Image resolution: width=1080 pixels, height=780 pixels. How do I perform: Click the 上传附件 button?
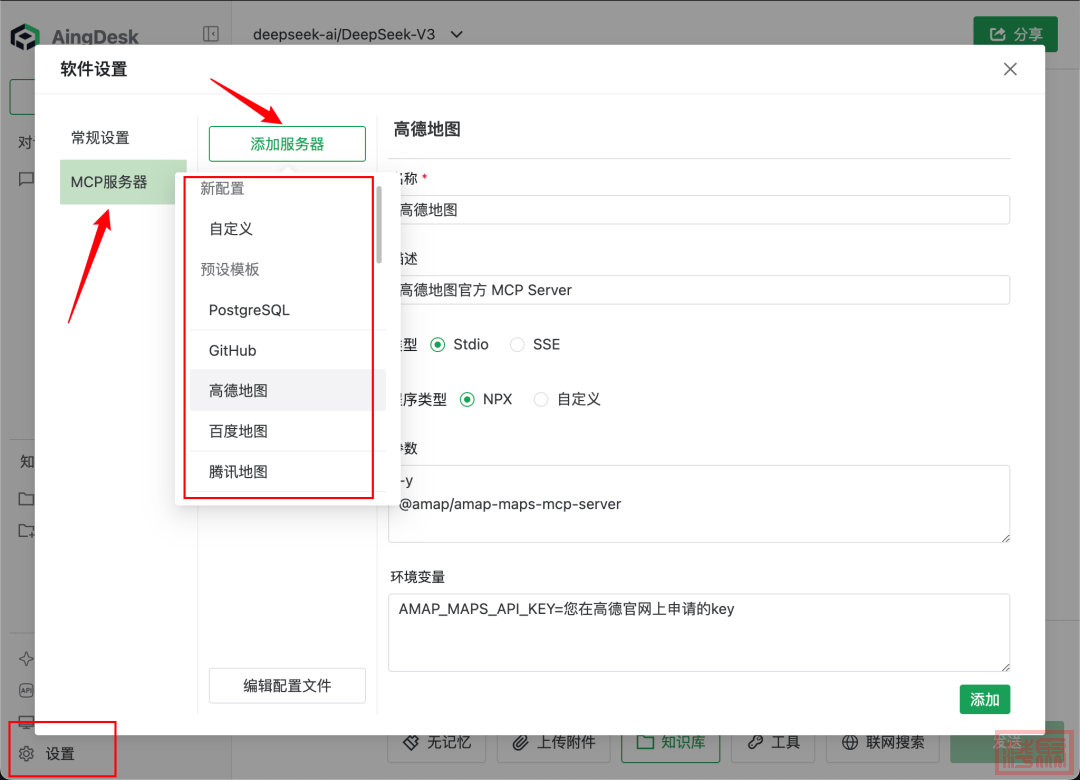553,743
